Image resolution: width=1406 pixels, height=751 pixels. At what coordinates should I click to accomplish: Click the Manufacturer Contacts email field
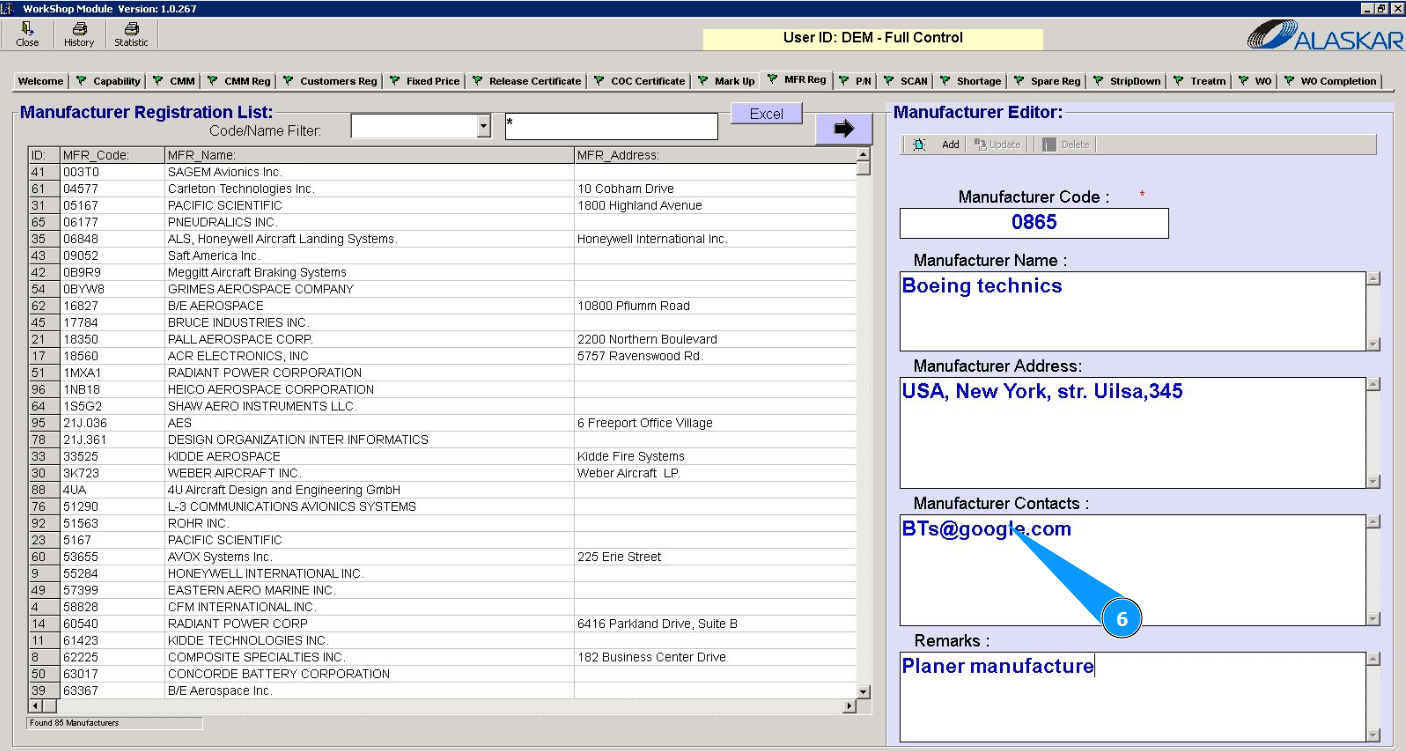[1133, 570]
